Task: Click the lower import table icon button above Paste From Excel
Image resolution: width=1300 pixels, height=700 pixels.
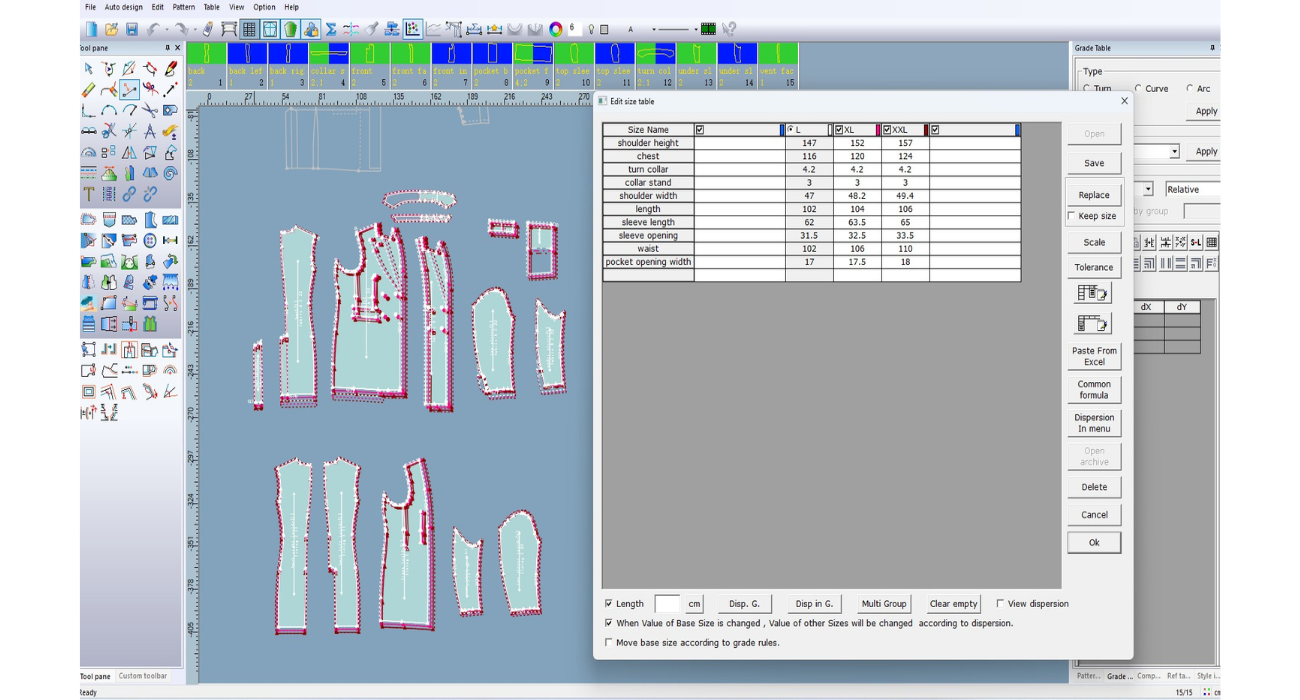Action: 1093,323
